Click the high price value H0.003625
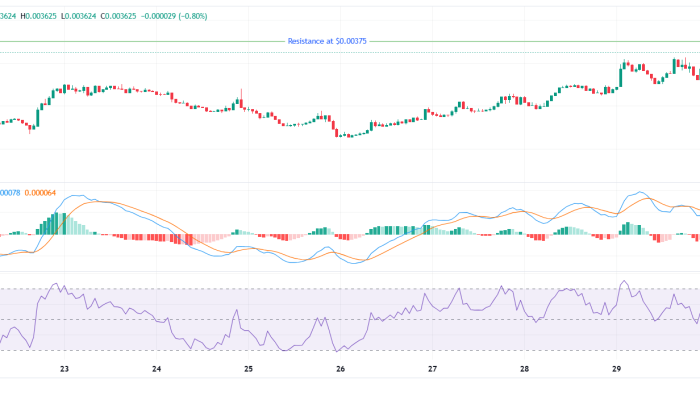This screenshot has width=700, height=400. (40, 16)
